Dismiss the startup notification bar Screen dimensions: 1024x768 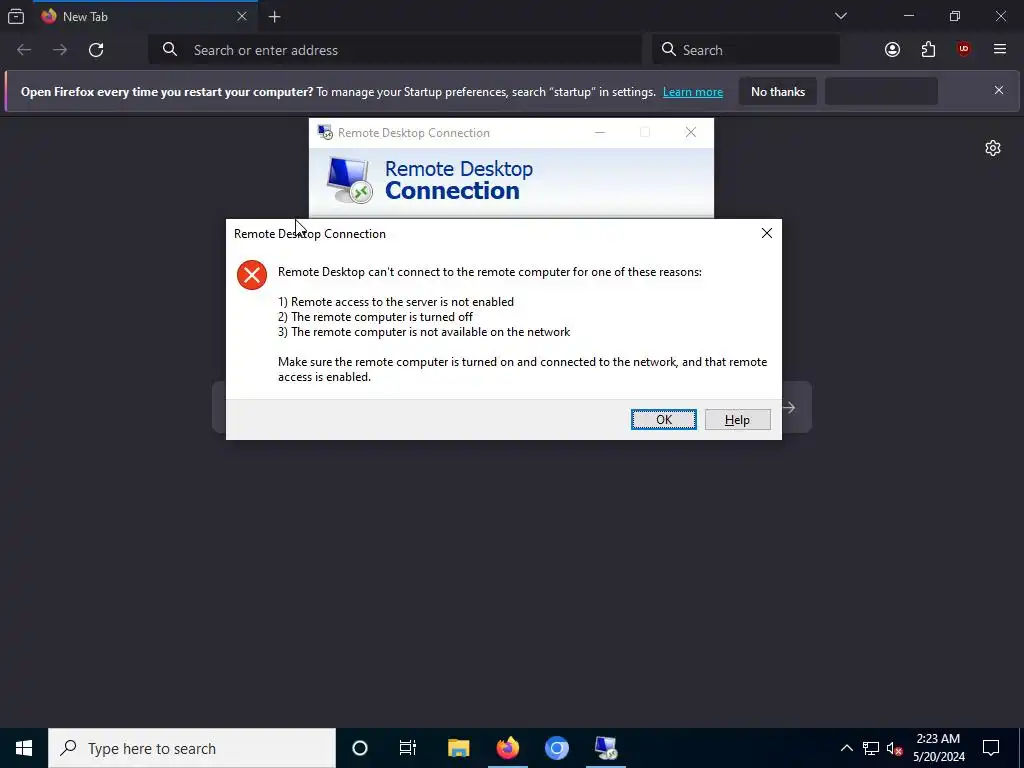(x=999, y=90)
